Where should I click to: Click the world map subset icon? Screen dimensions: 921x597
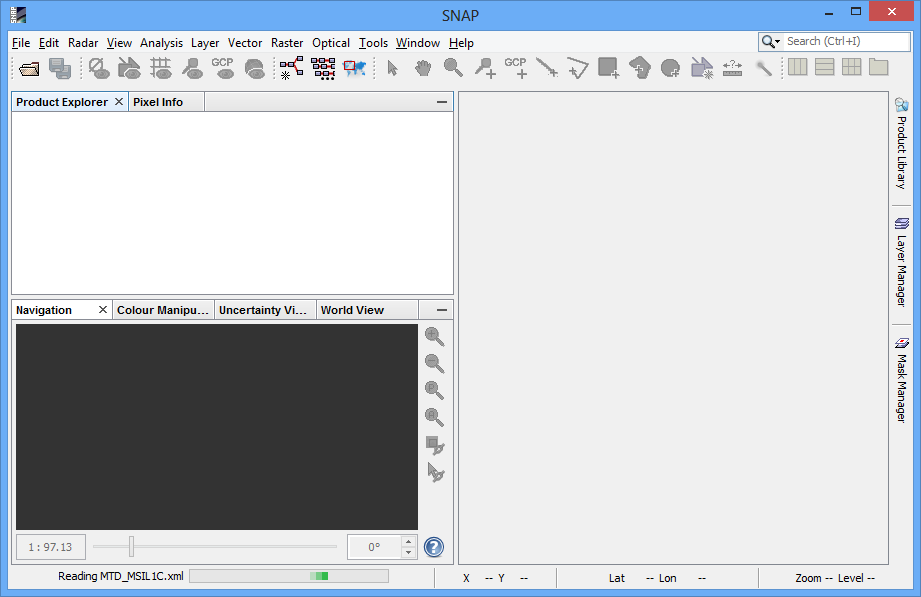pyautogui.click(x=355, y=68)
